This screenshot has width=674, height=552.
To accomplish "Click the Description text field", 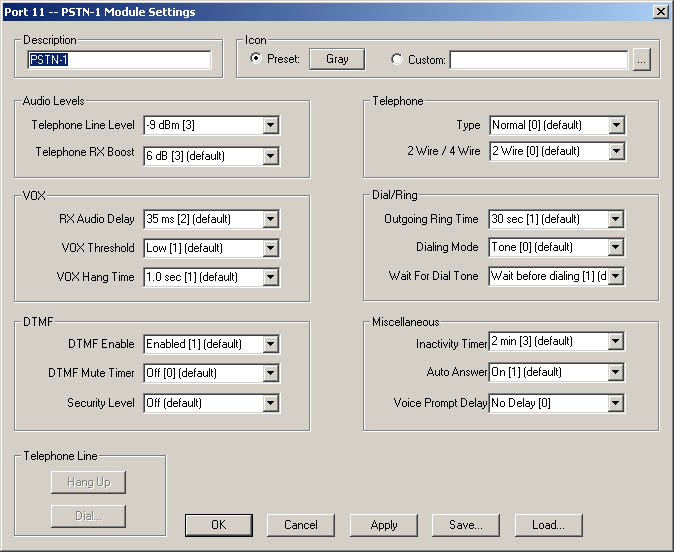I will [x=119, y=60].
